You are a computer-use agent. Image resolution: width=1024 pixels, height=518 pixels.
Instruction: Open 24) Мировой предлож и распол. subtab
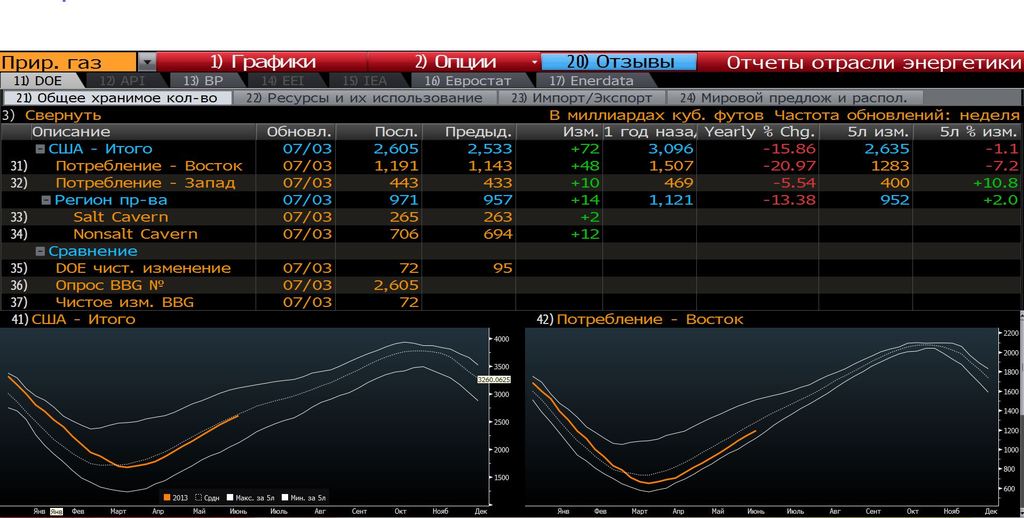pyautogui.click(x=793, y=98)
